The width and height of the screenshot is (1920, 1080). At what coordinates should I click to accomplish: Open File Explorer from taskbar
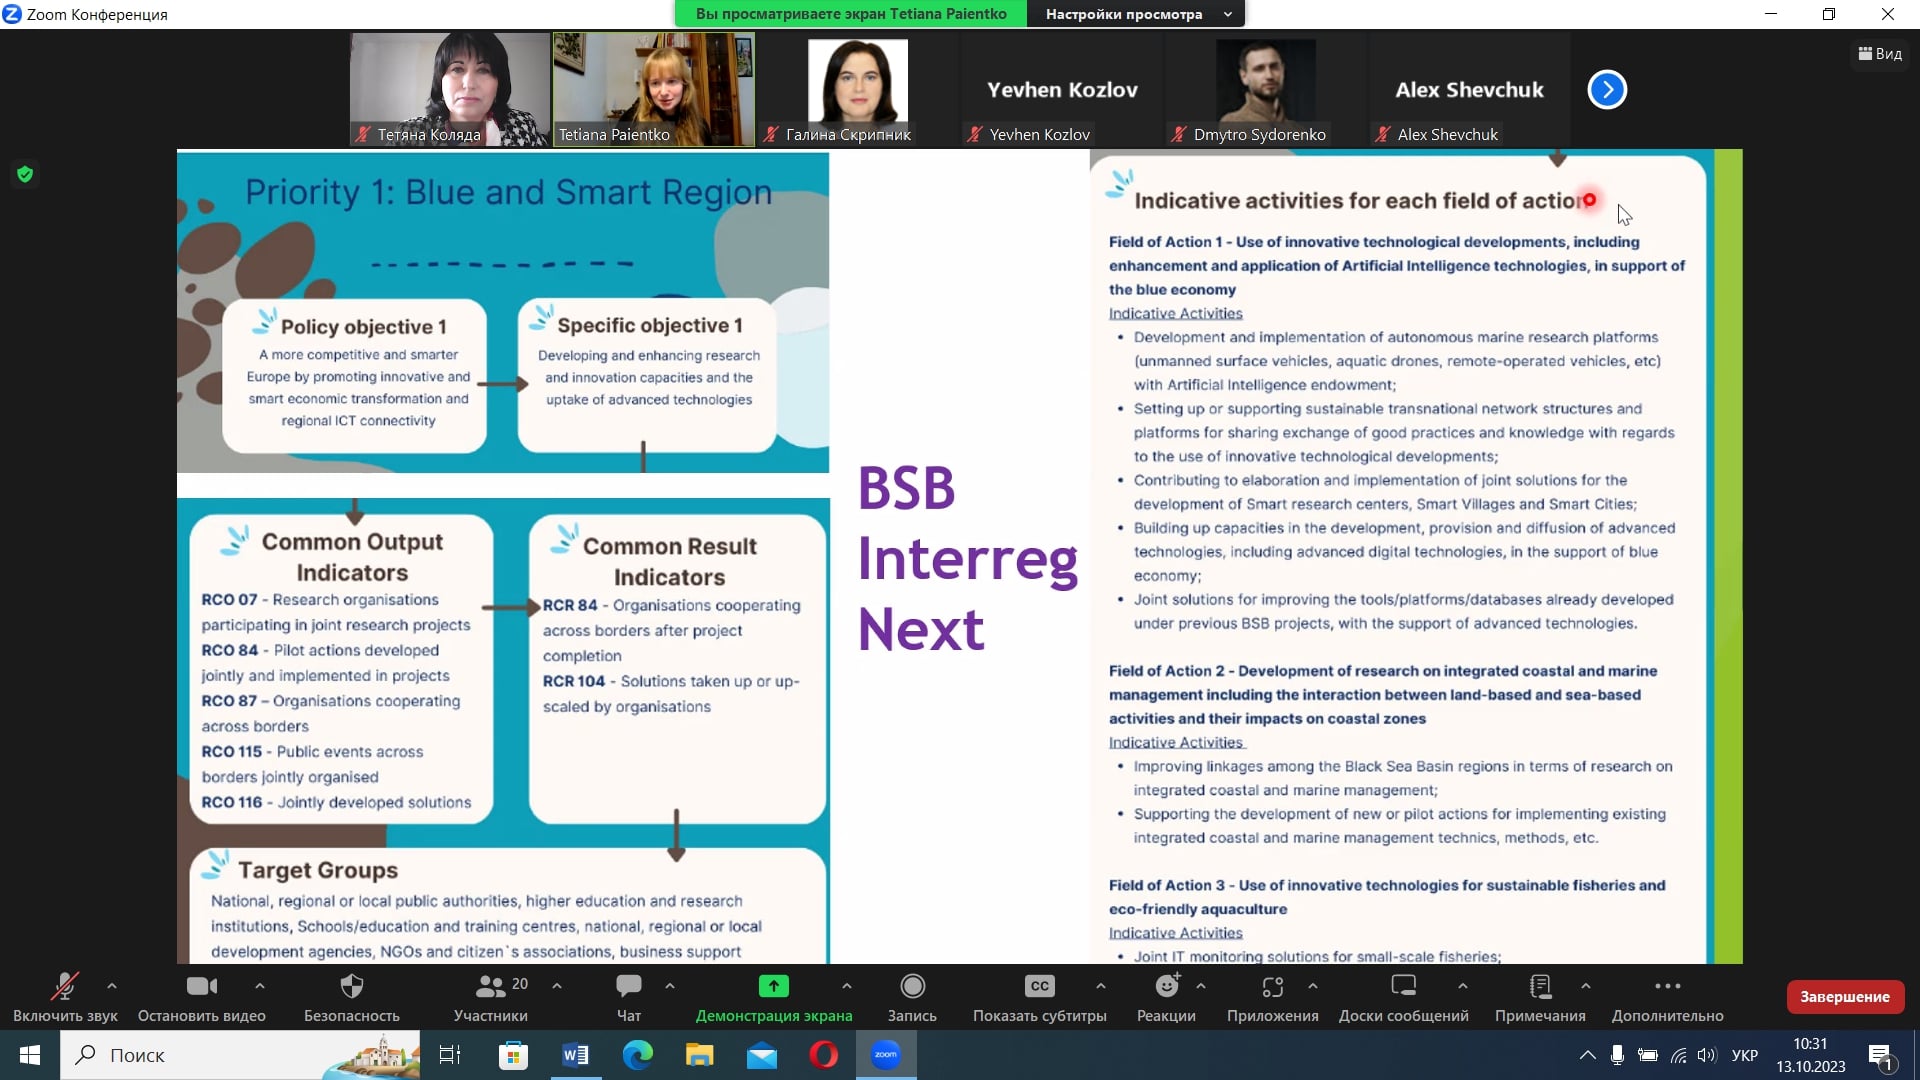click(699, 1055)
